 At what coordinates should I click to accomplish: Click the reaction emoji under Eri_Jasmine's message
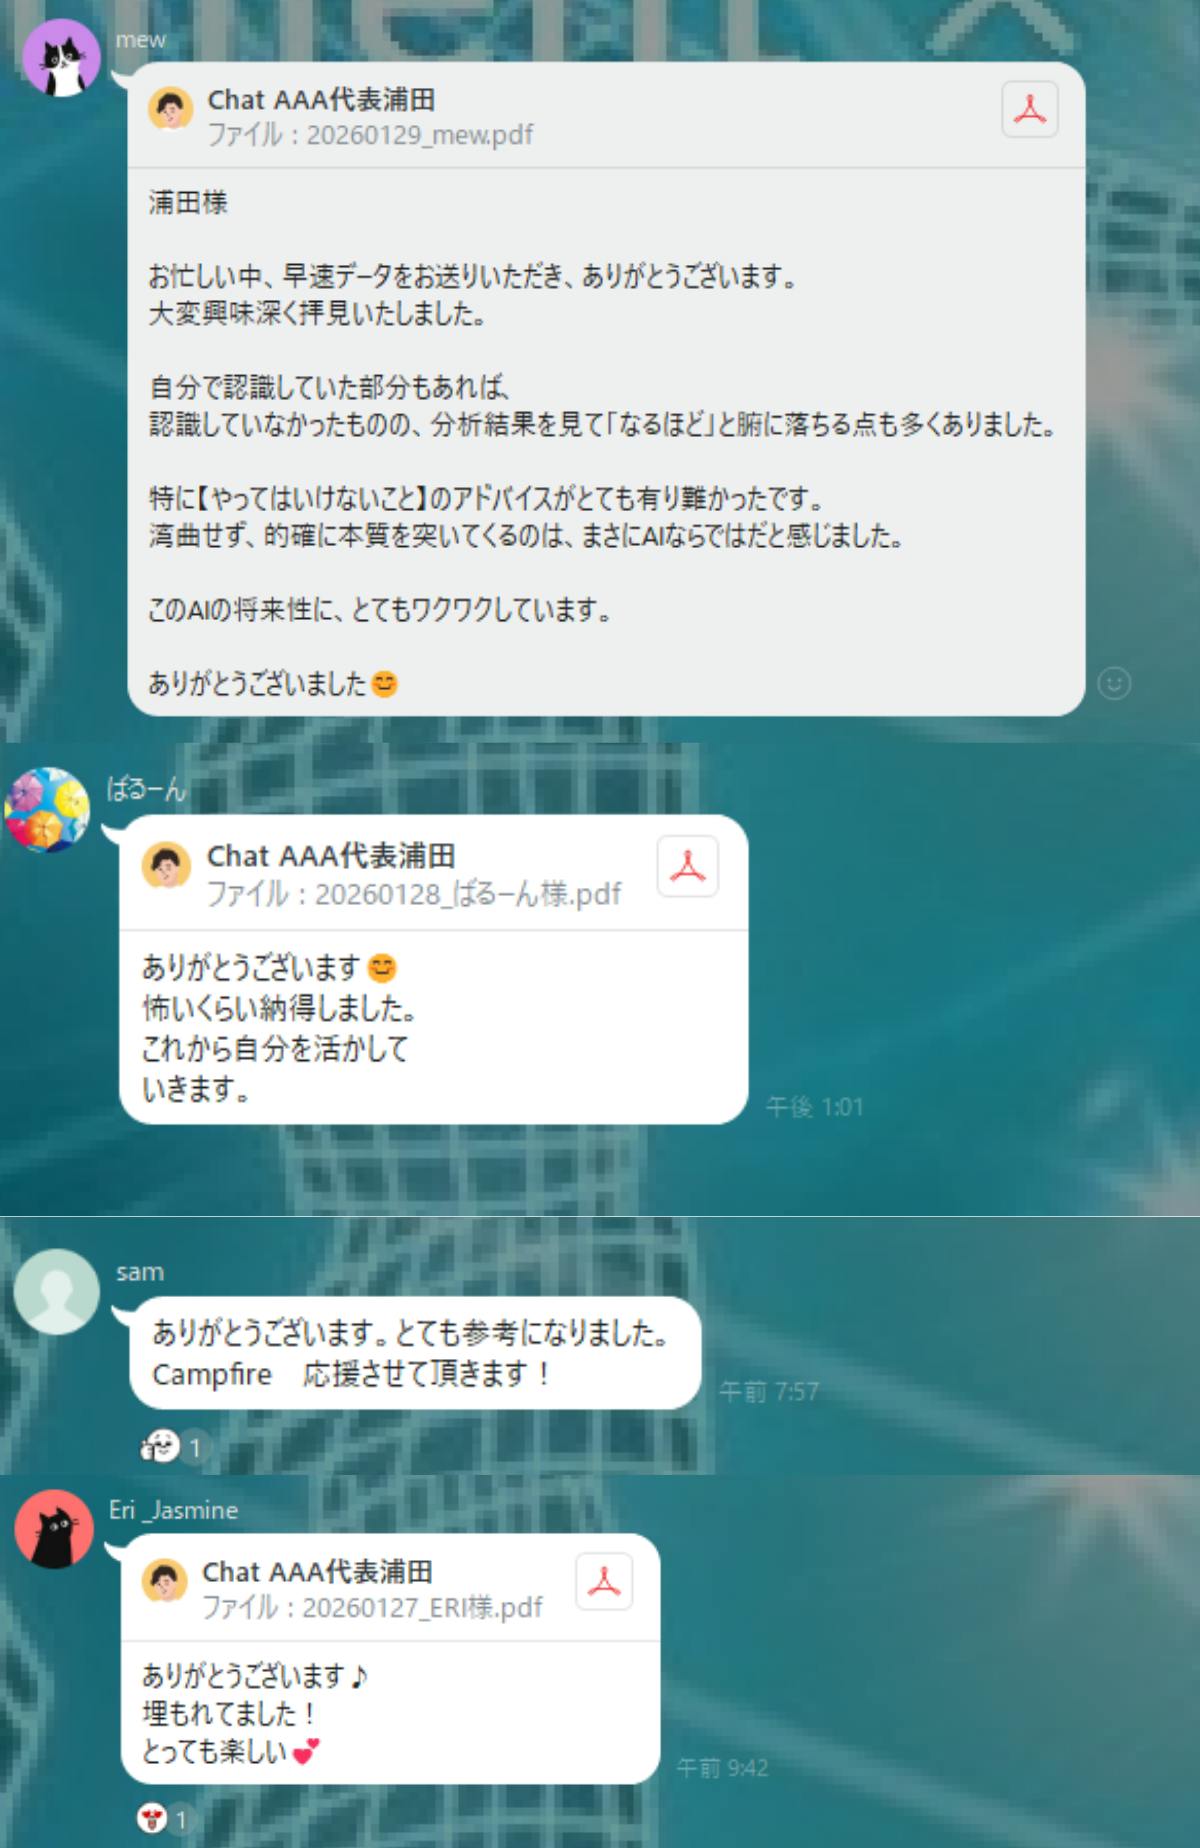[151, 1818]
